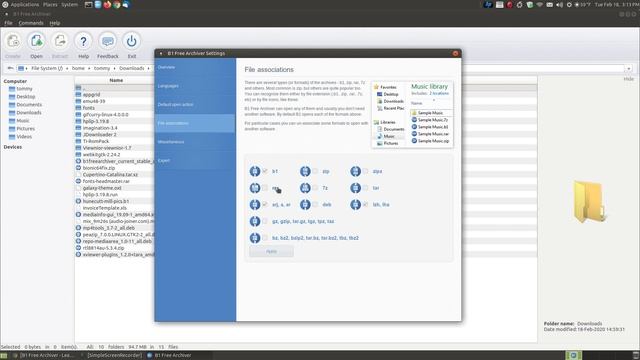Click the File System (/) breadcrumb

47,68
